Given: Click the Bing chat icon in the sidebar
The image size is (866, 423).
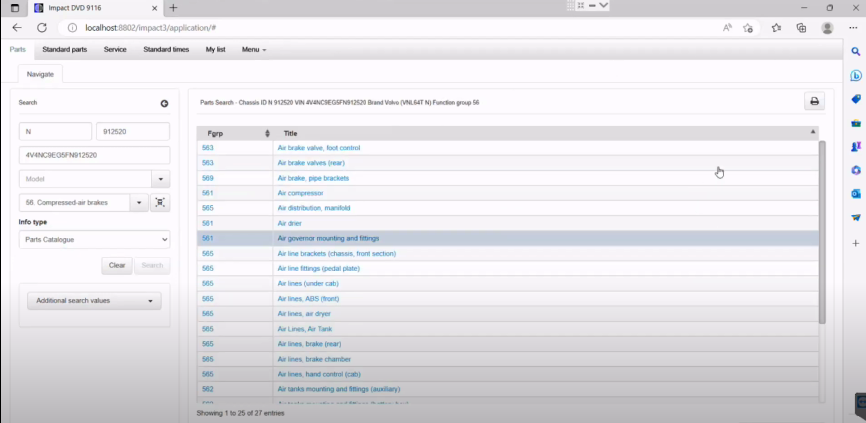Looking at the screenshot, I should [856, 75].
